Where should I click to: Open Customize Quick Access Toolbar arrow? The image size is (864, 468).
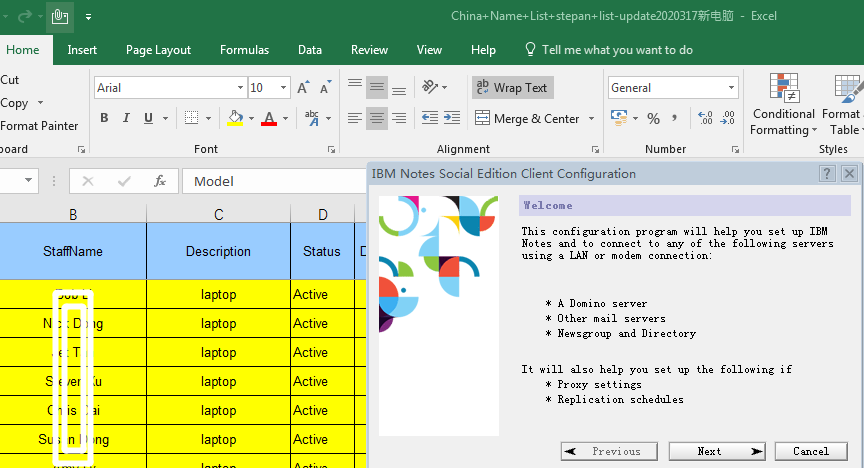click(x=88, y=17)
